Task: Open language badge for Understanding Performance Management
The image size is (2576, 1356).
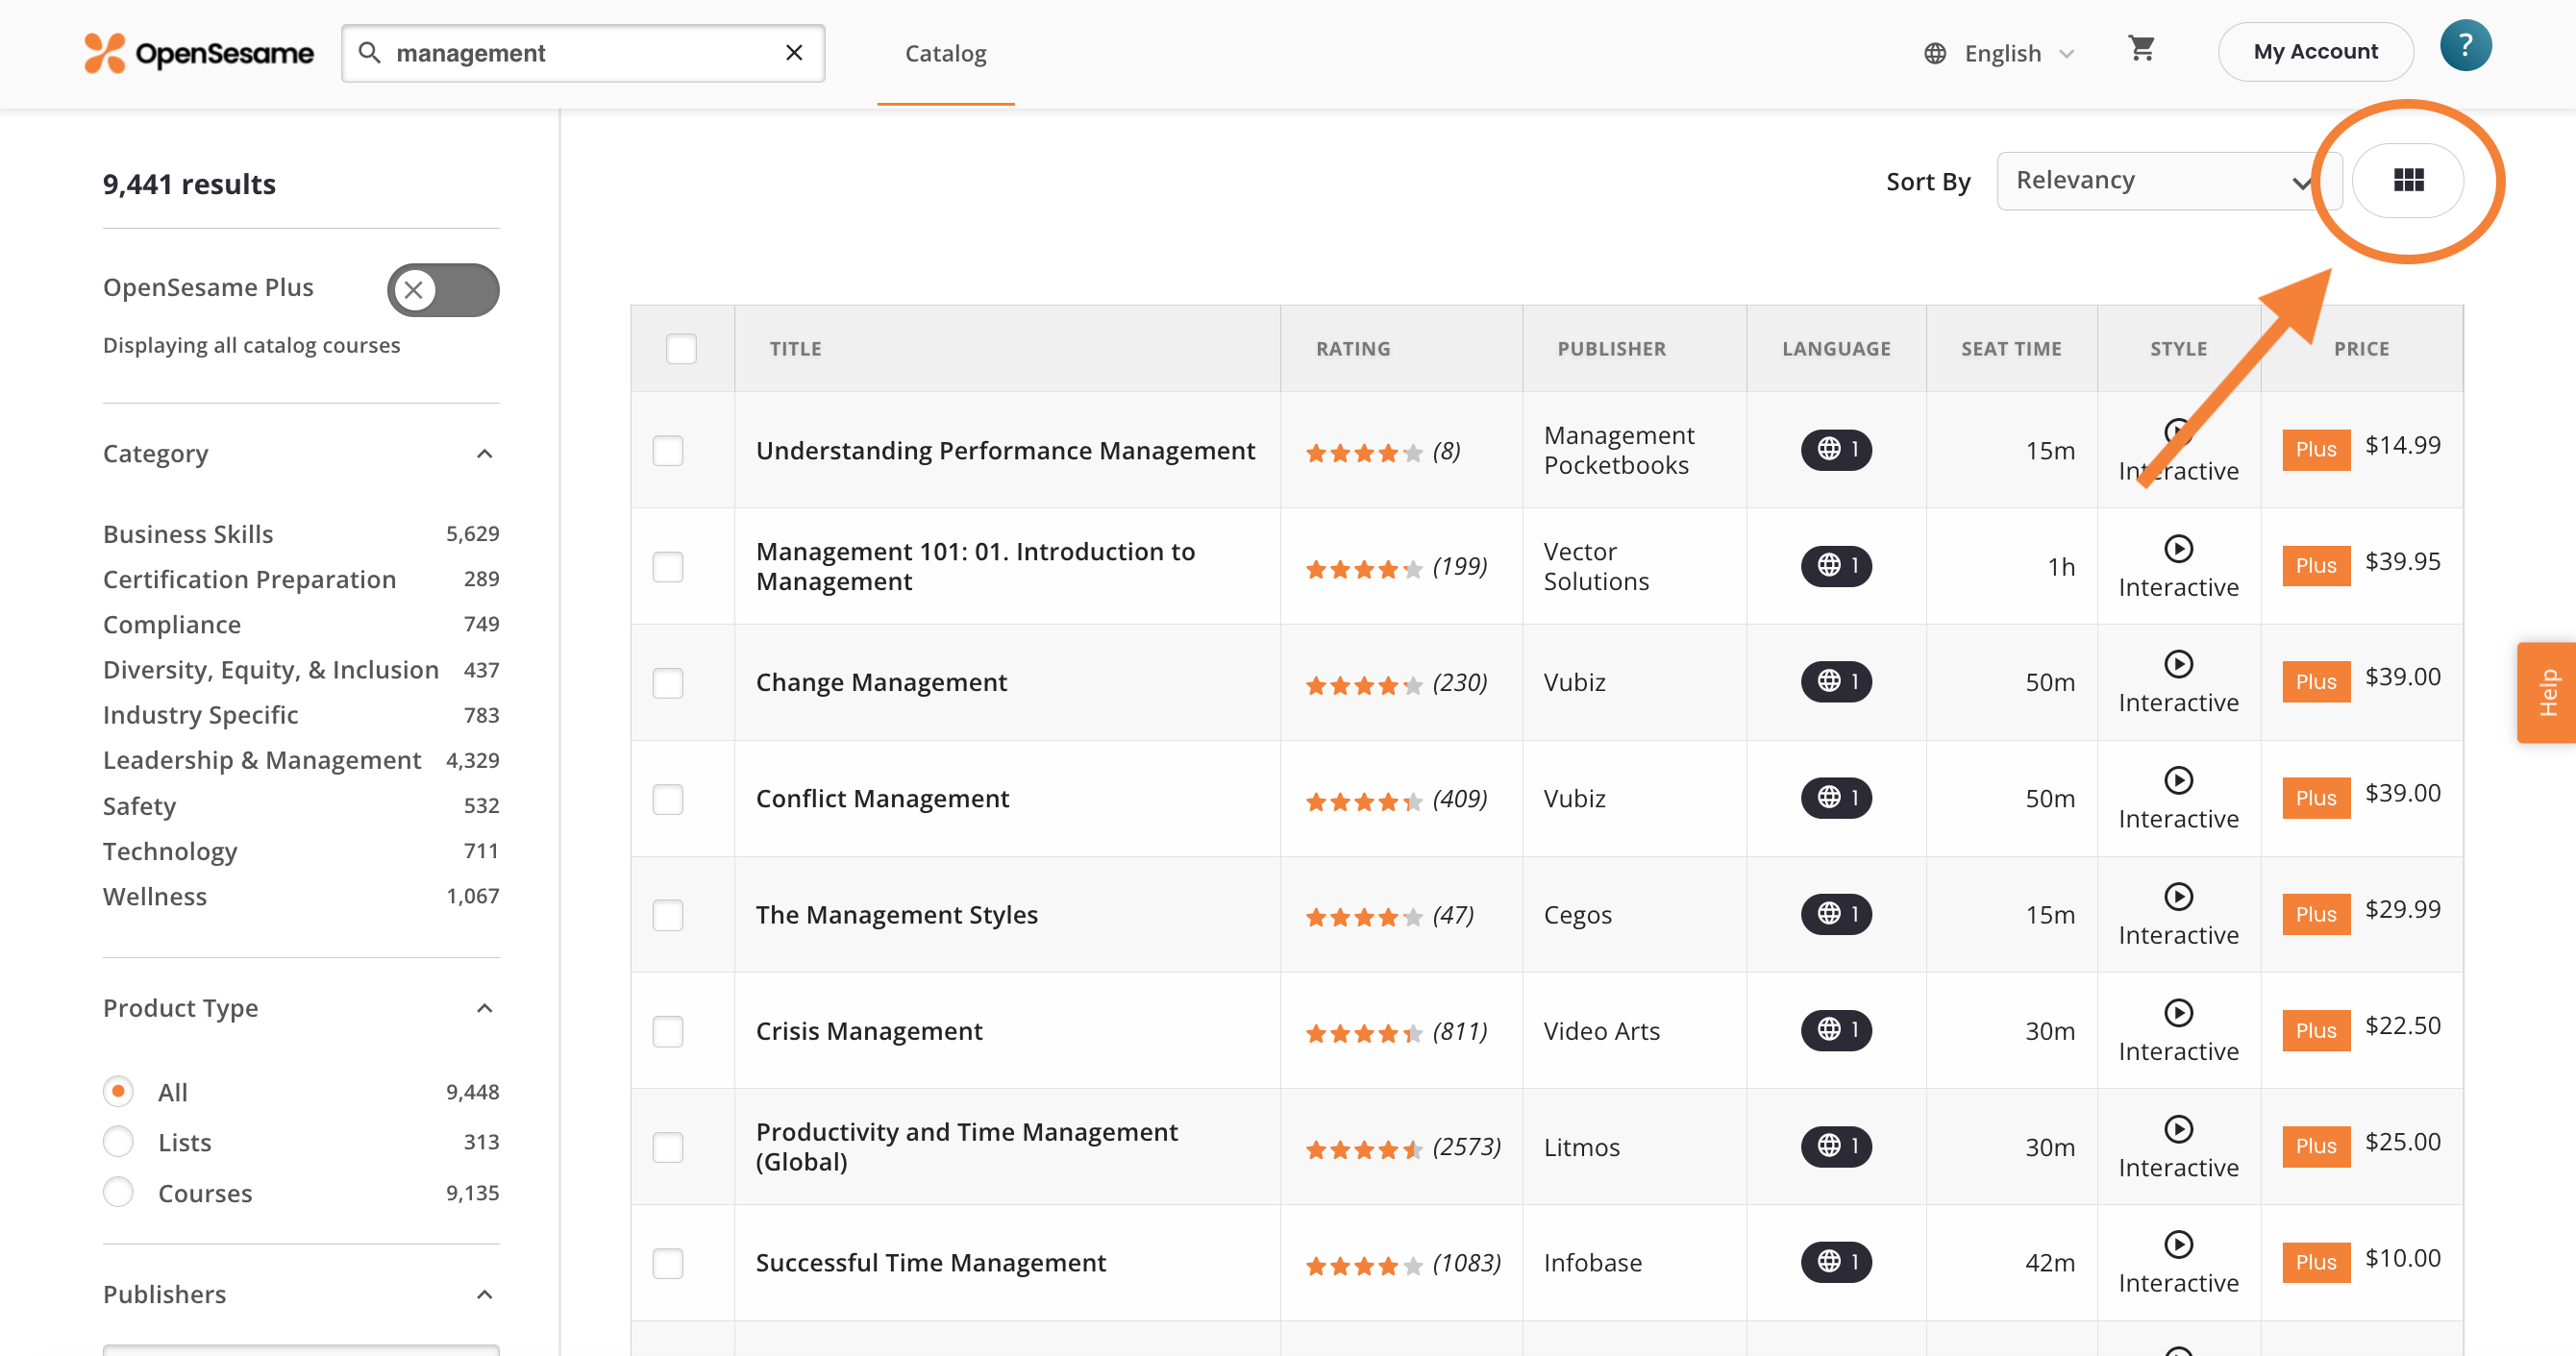Action: (x=1836, y=450)
